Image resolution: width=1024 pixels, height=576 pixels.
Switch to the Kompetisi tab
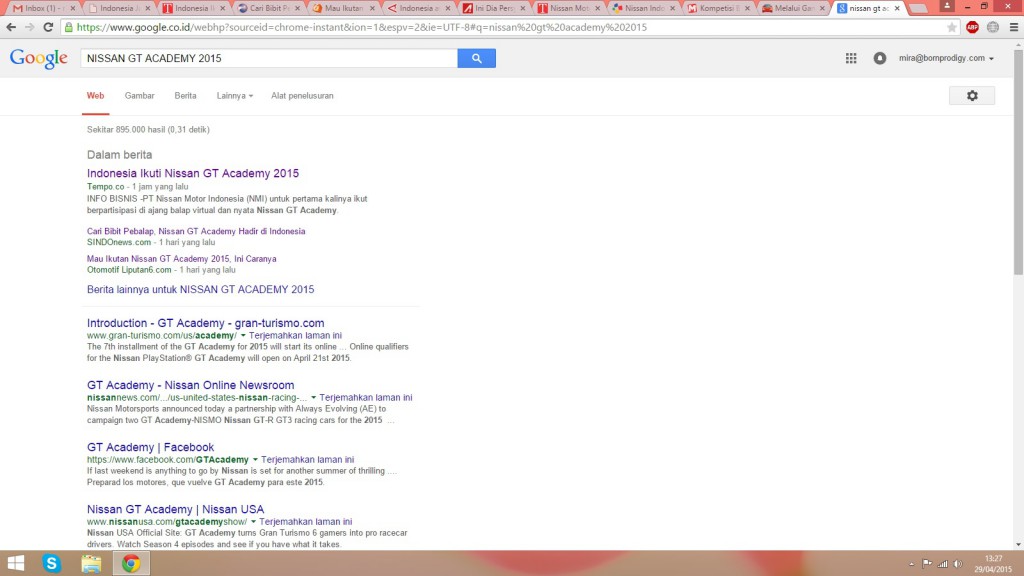pos(716,8)
